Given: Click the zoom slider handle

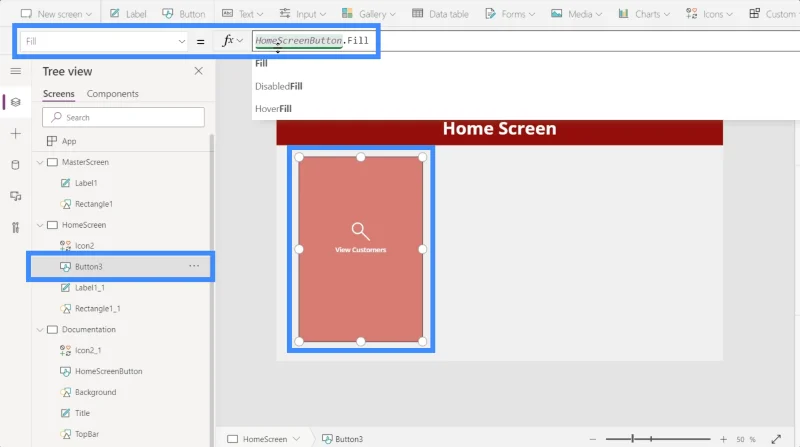Looking at the screenshot, I should tap(633, 439).
